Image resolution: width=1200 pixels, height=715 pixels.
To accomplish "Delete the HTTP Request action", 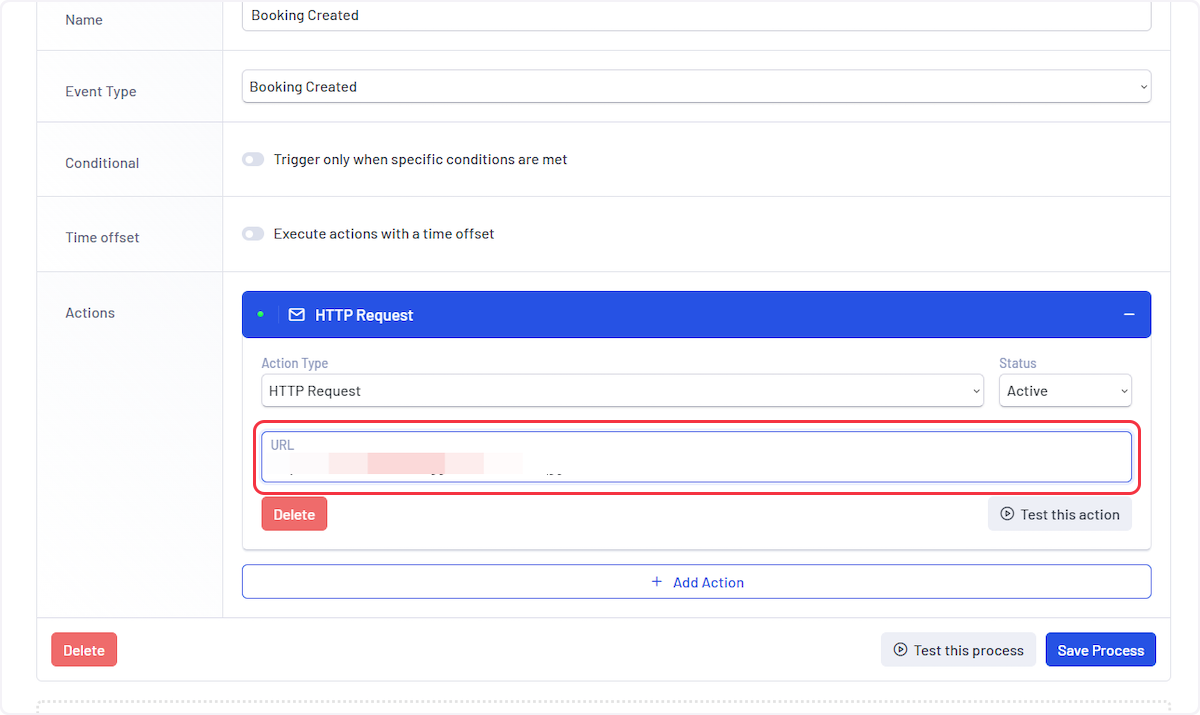I will tap(294, 514).
